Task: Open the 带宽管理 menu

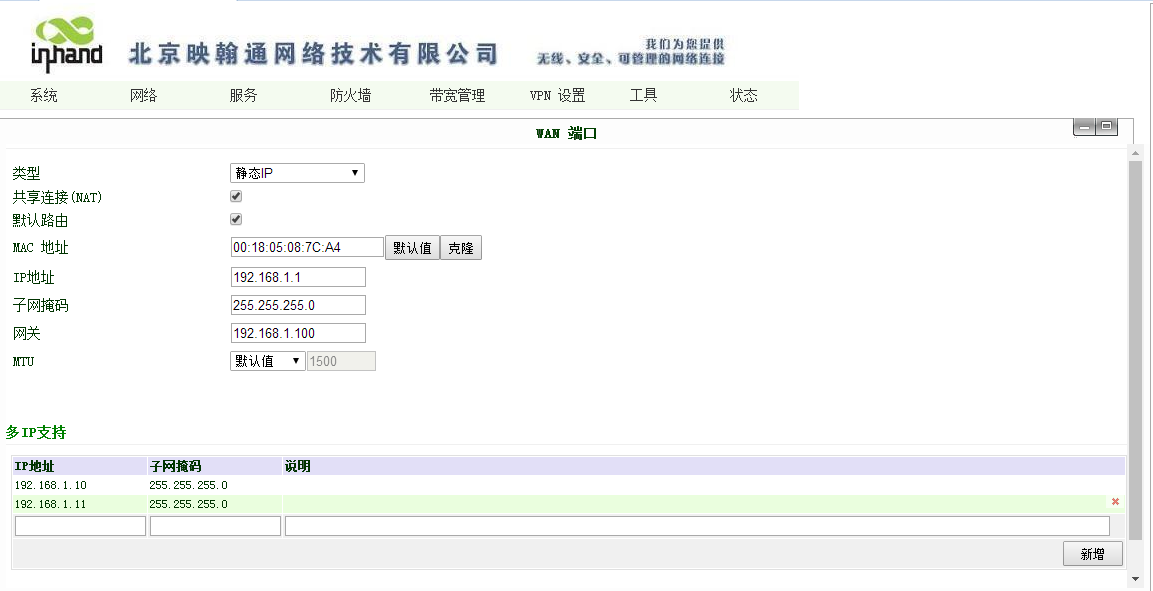Action: 457,96
